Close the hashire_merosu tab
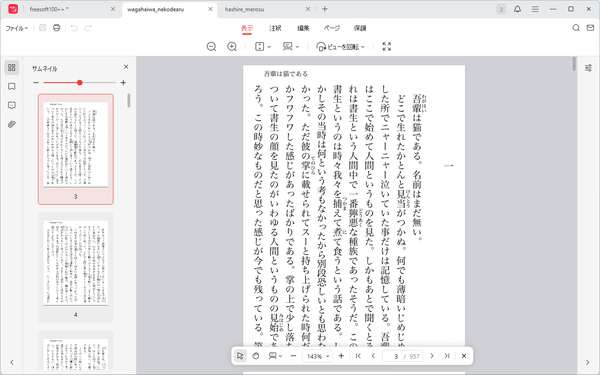This screenshot has width=600, height=375. pos(308,9)
